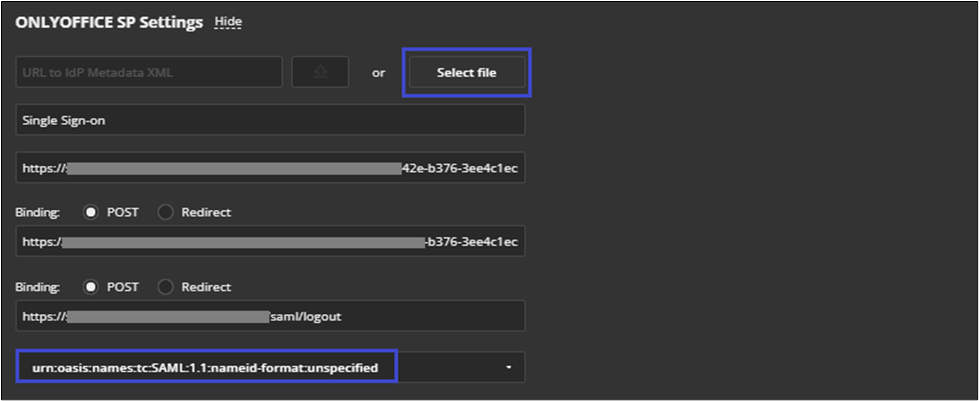Click the Redirect text label in the first Binding row

(207, 213)
